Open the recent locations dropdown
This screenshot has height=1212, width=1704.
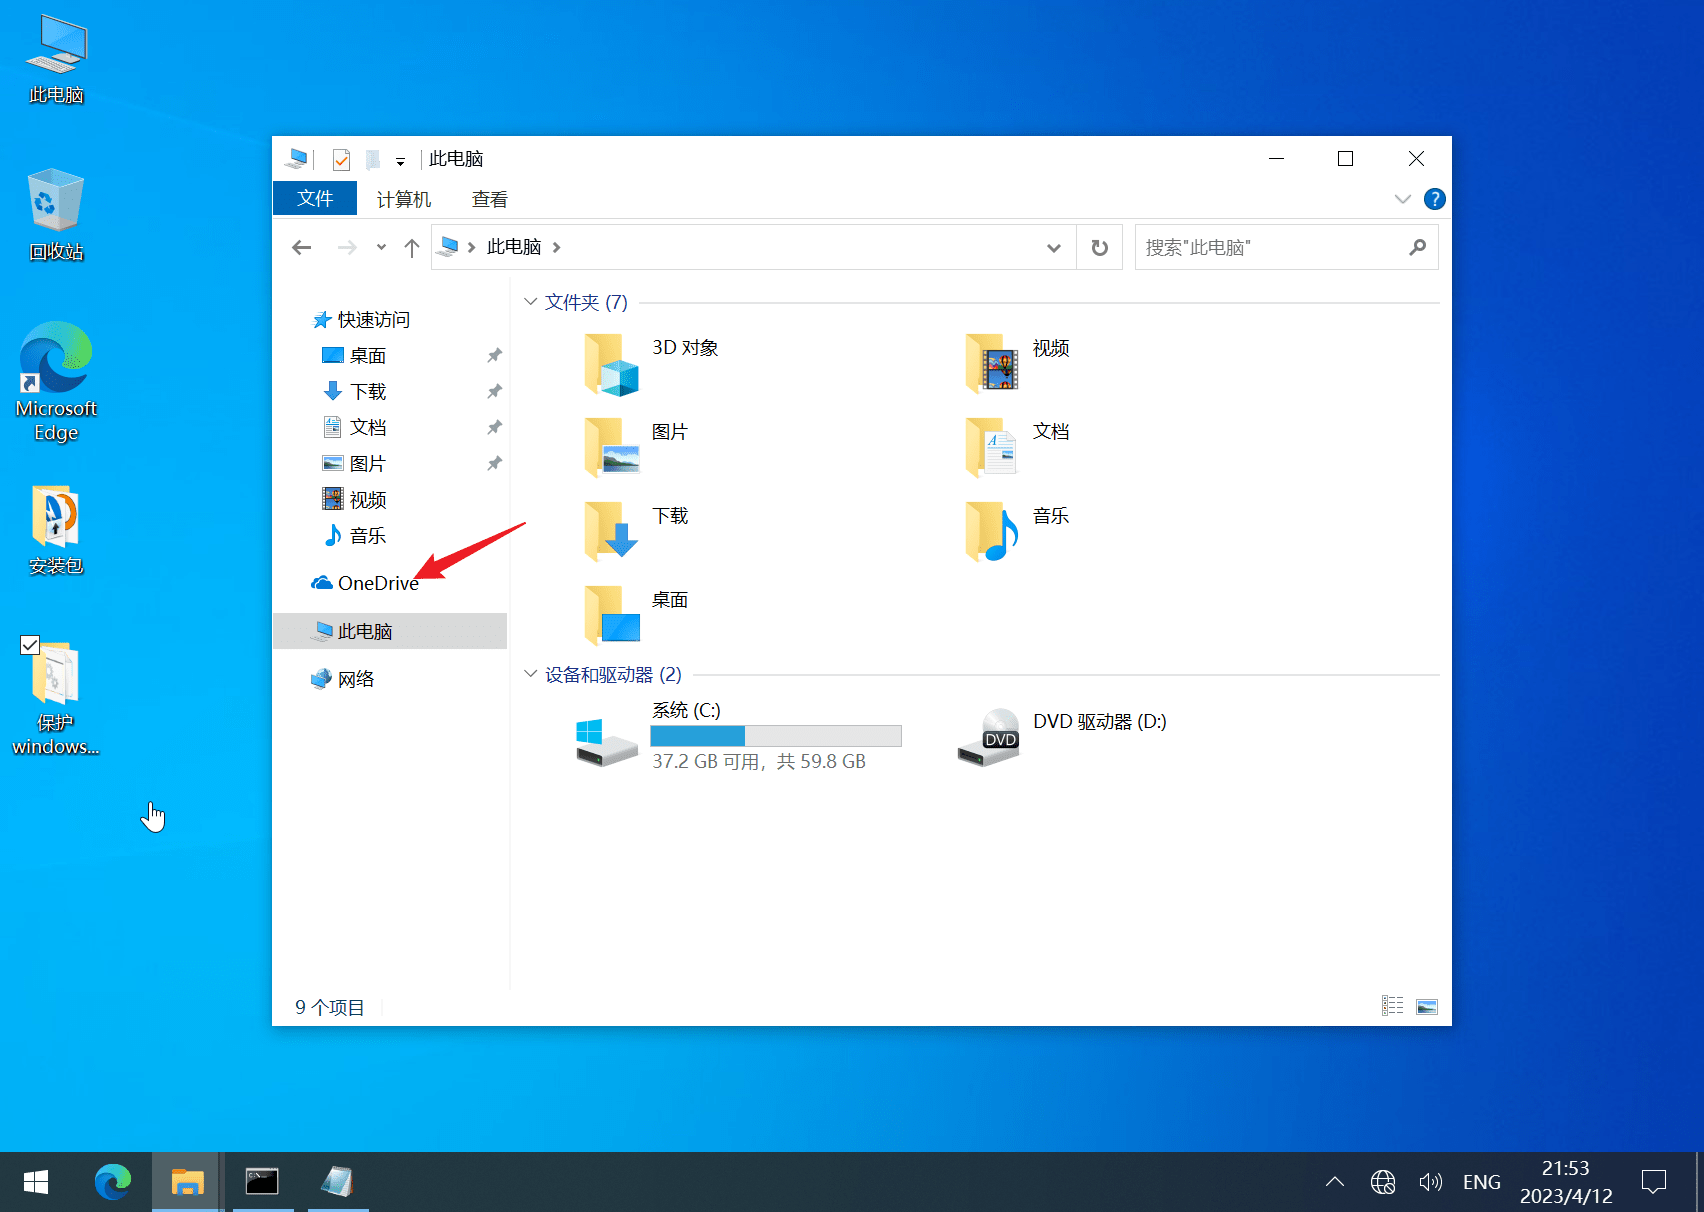(x=381, y=247)
